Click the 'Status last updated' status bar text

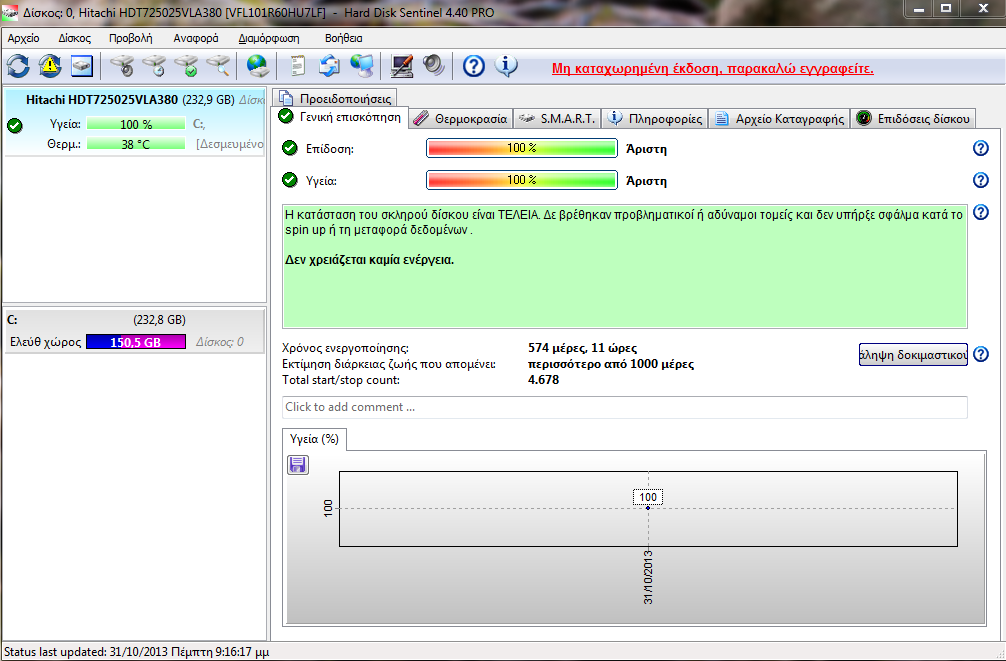pyautogui.click(x=136, y=652)
